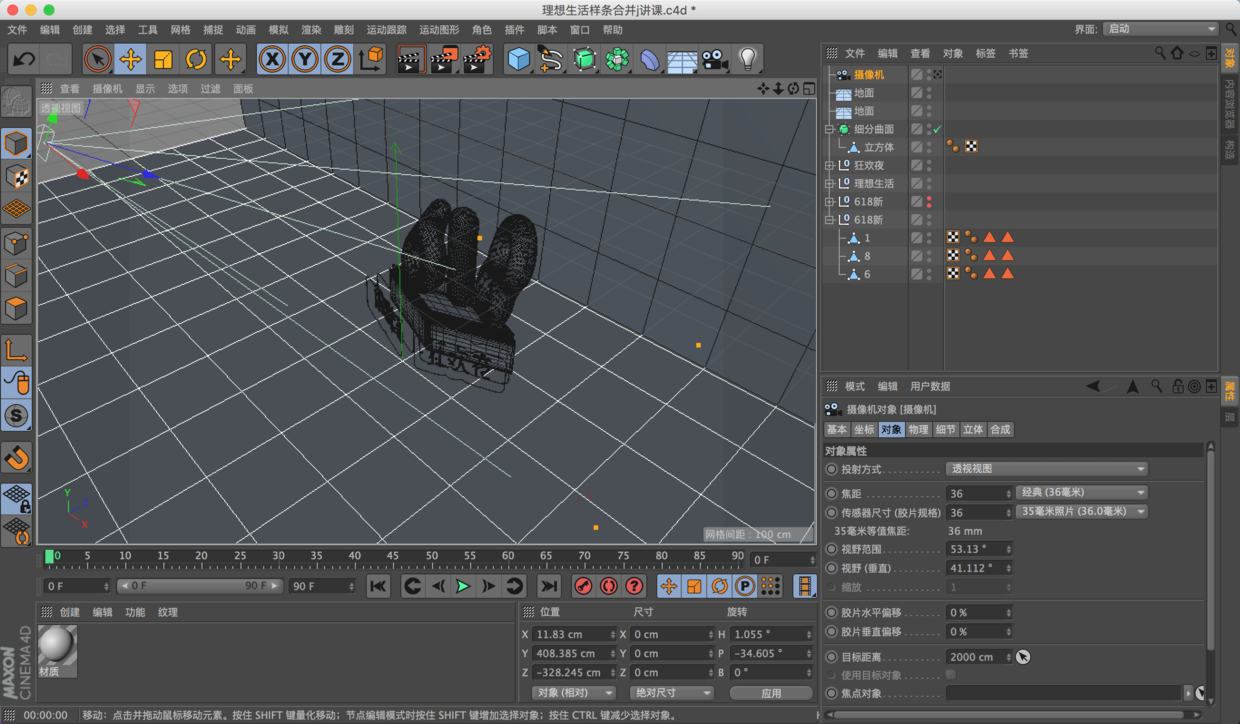Image resolution: width=1240 pixels, height=724 pixels.
Task: Expand the 狂欢夜 object group
Action: (x=830, y=165)
